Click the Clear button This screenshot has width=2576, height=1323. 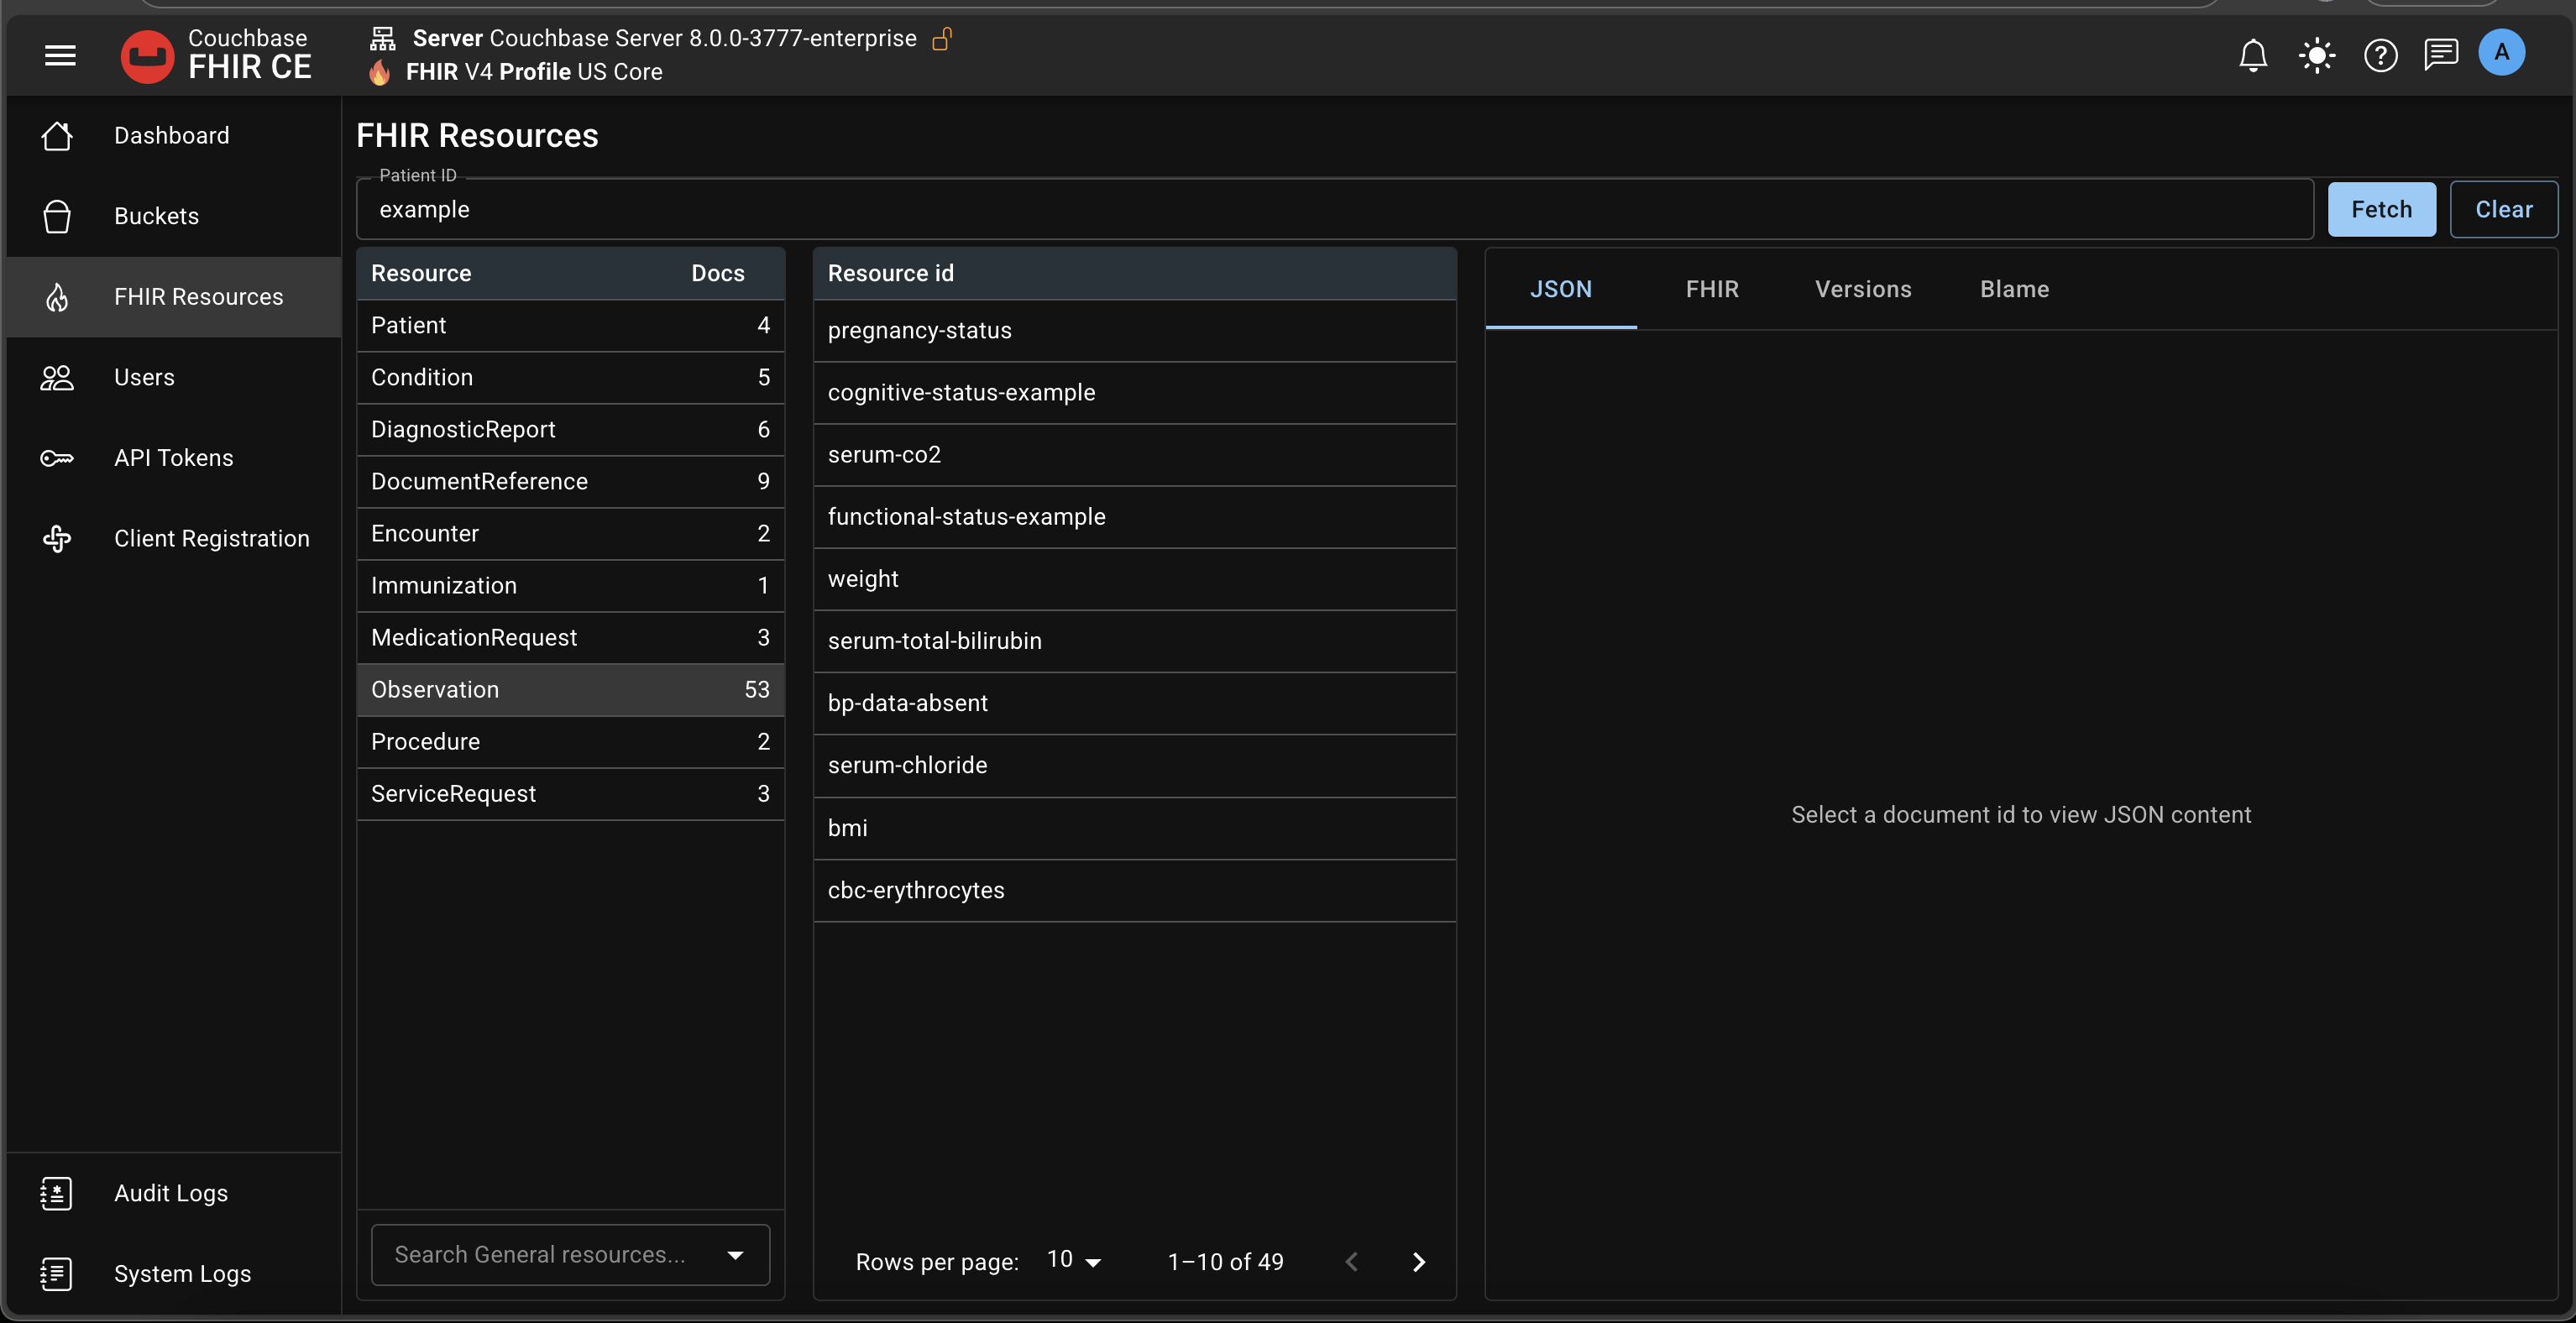click(x=2503, y=209)
